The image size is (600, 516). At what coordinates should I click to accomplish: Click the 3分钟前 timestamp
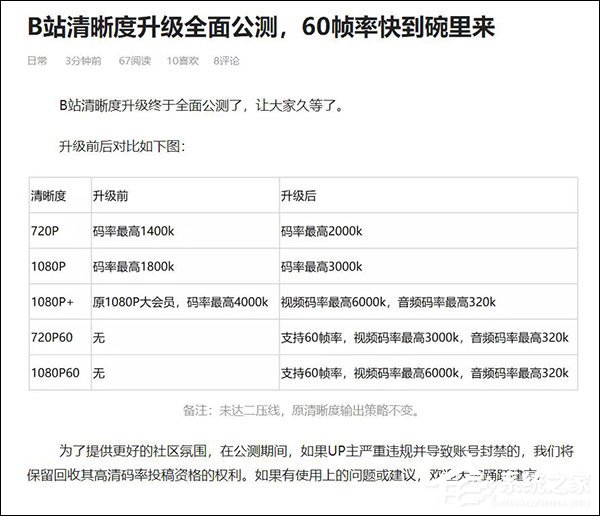tap(83, 61)
